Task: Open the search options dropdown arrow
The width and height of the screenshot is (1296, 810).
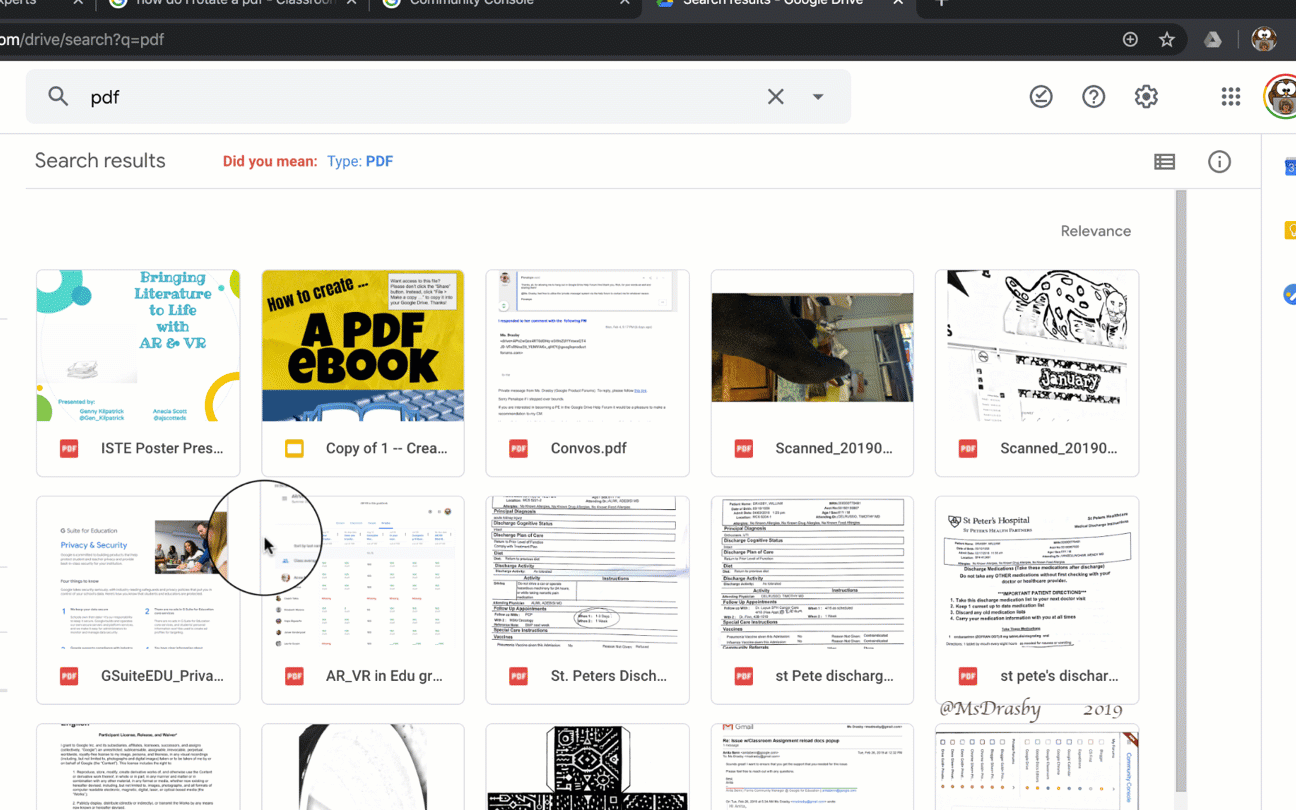Action: pos(818,97)
